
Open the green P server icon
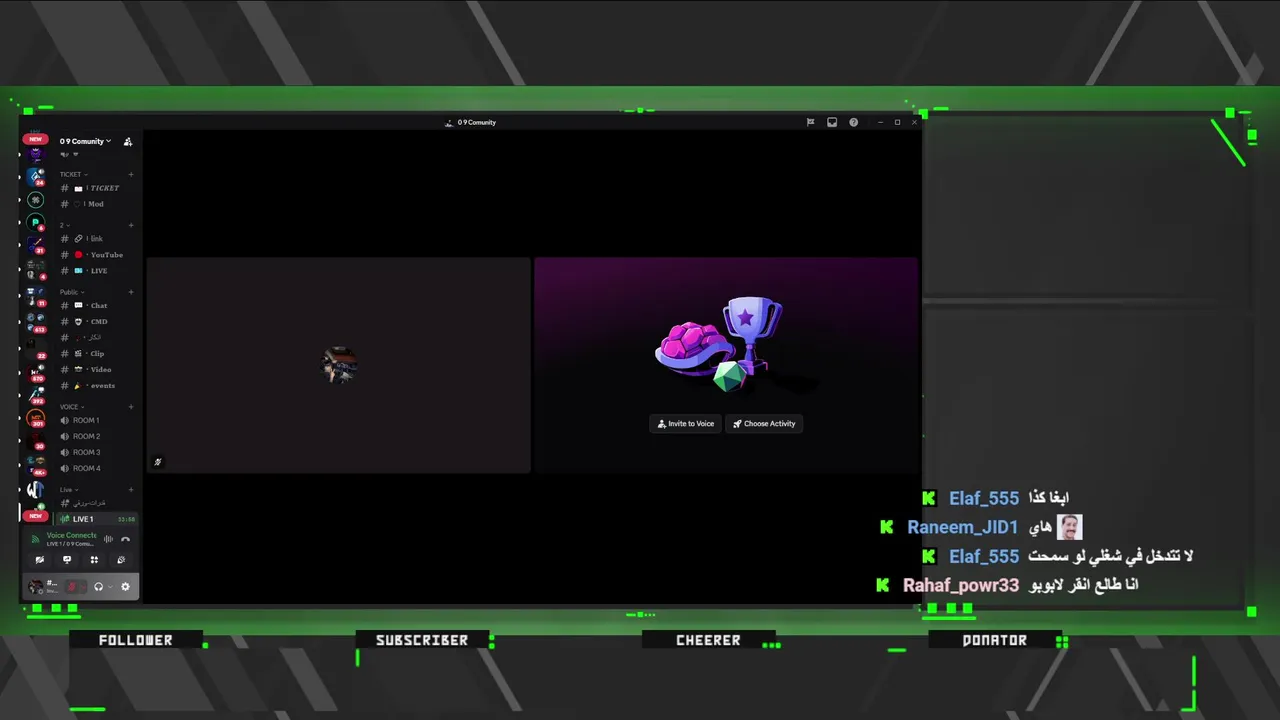(x=35, y=224)
